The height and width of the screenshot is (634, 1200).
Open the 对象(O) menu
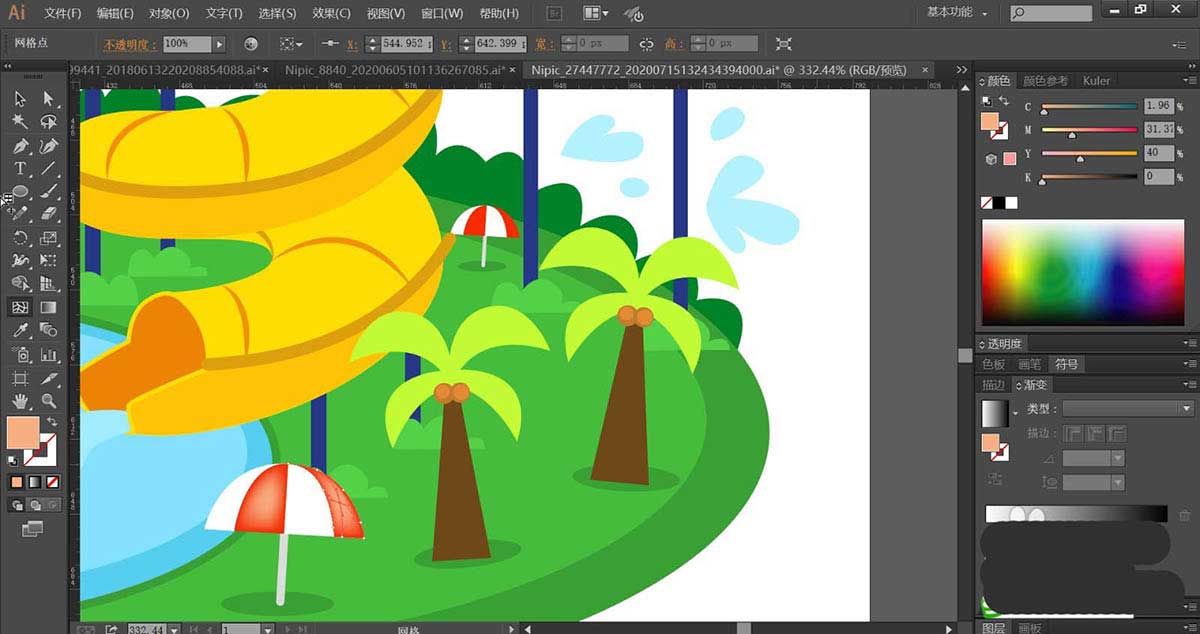[169, 13]
